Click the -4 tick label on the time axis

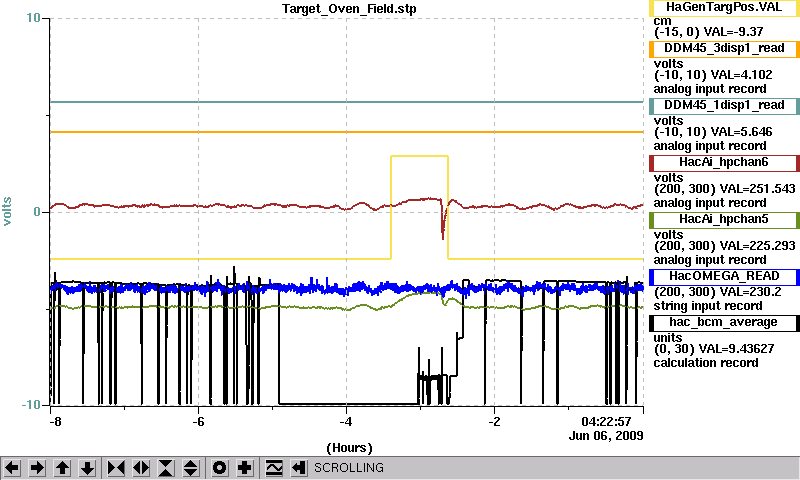coord(346,422)
